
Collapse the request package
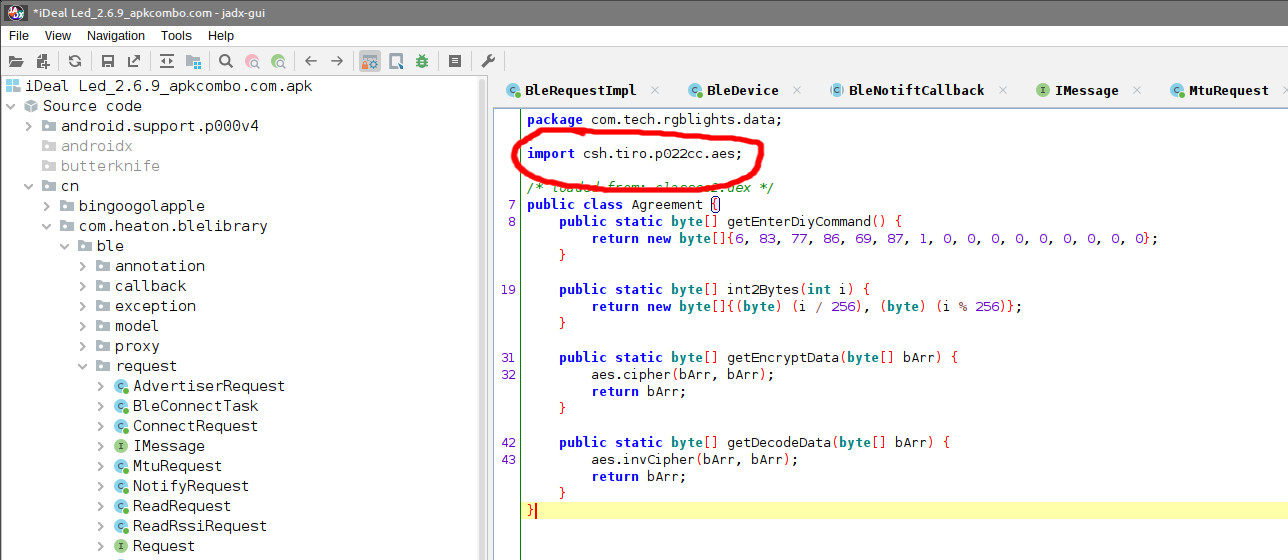[83, 366]
